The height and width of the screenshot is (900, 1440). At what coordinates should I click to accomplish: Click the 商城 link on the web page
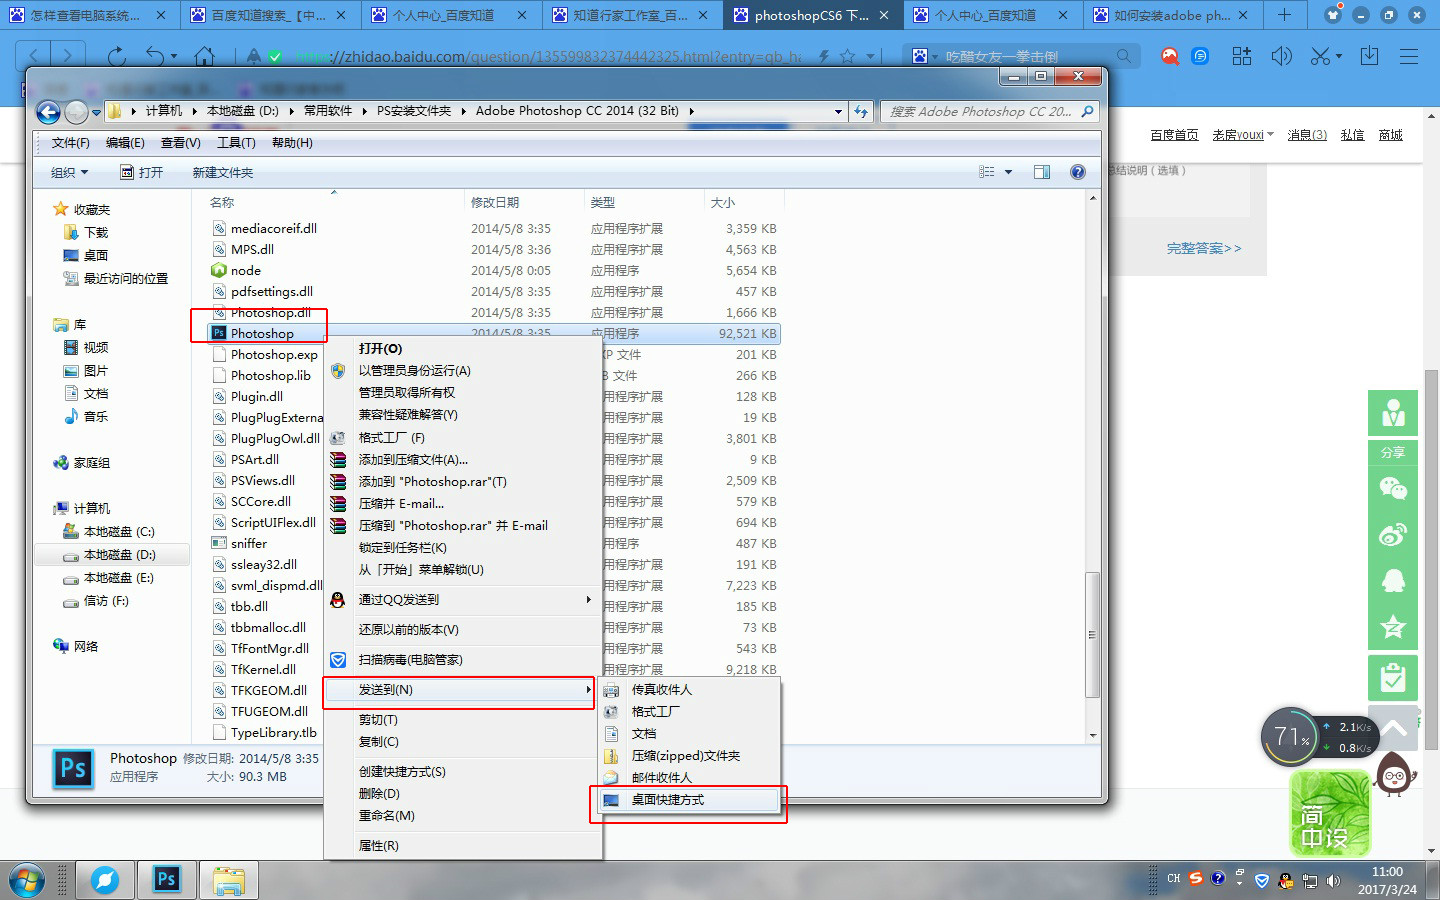[1391, 135]
